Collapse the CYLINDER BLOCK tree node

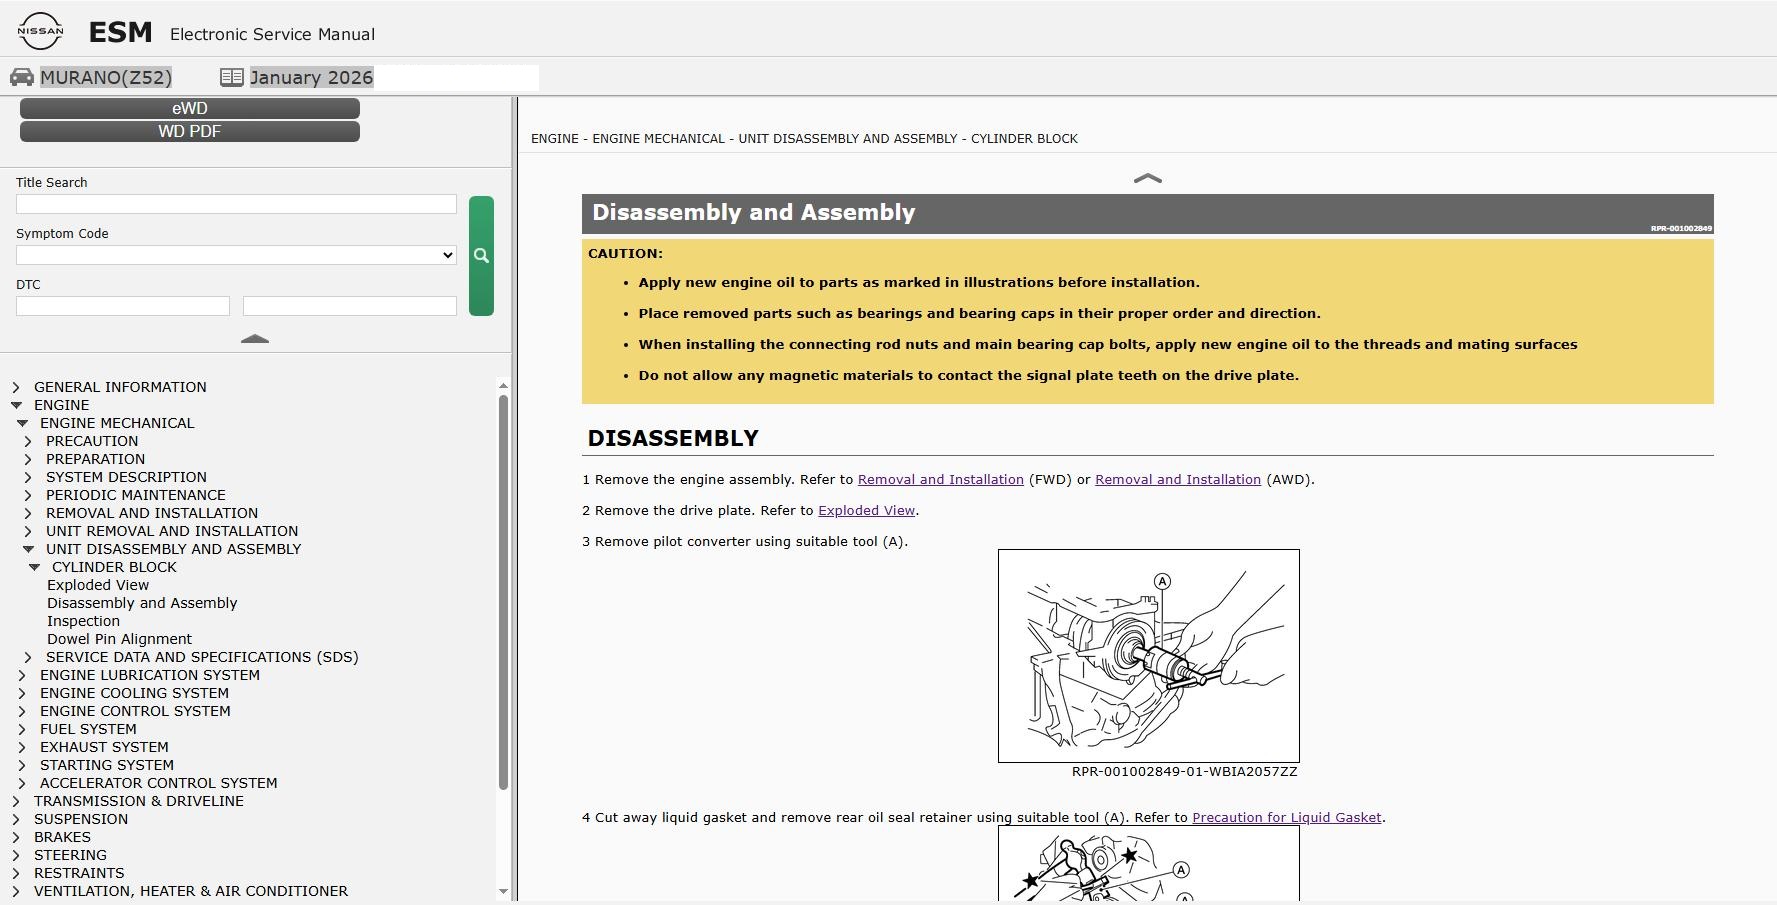(34, 567)
